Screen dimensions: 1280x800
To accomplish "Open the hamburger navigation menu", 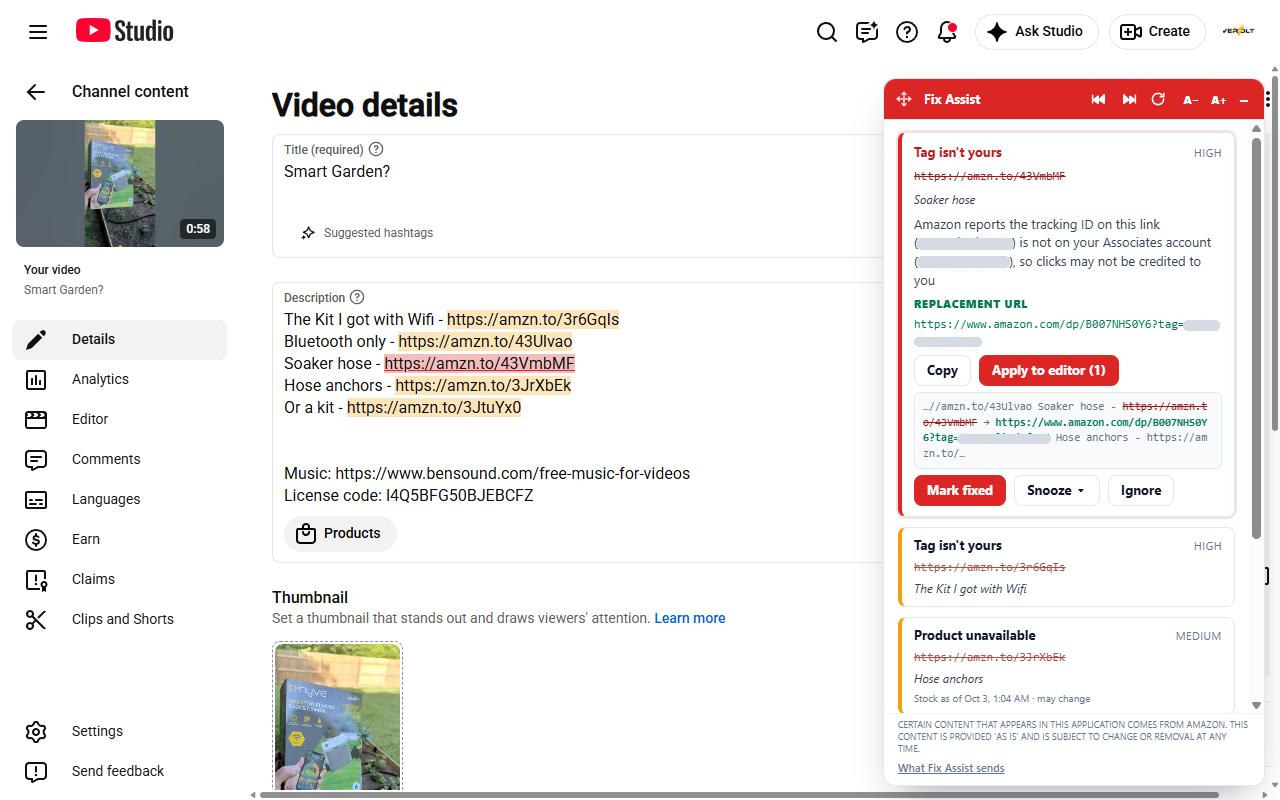I will click(38, 32).
